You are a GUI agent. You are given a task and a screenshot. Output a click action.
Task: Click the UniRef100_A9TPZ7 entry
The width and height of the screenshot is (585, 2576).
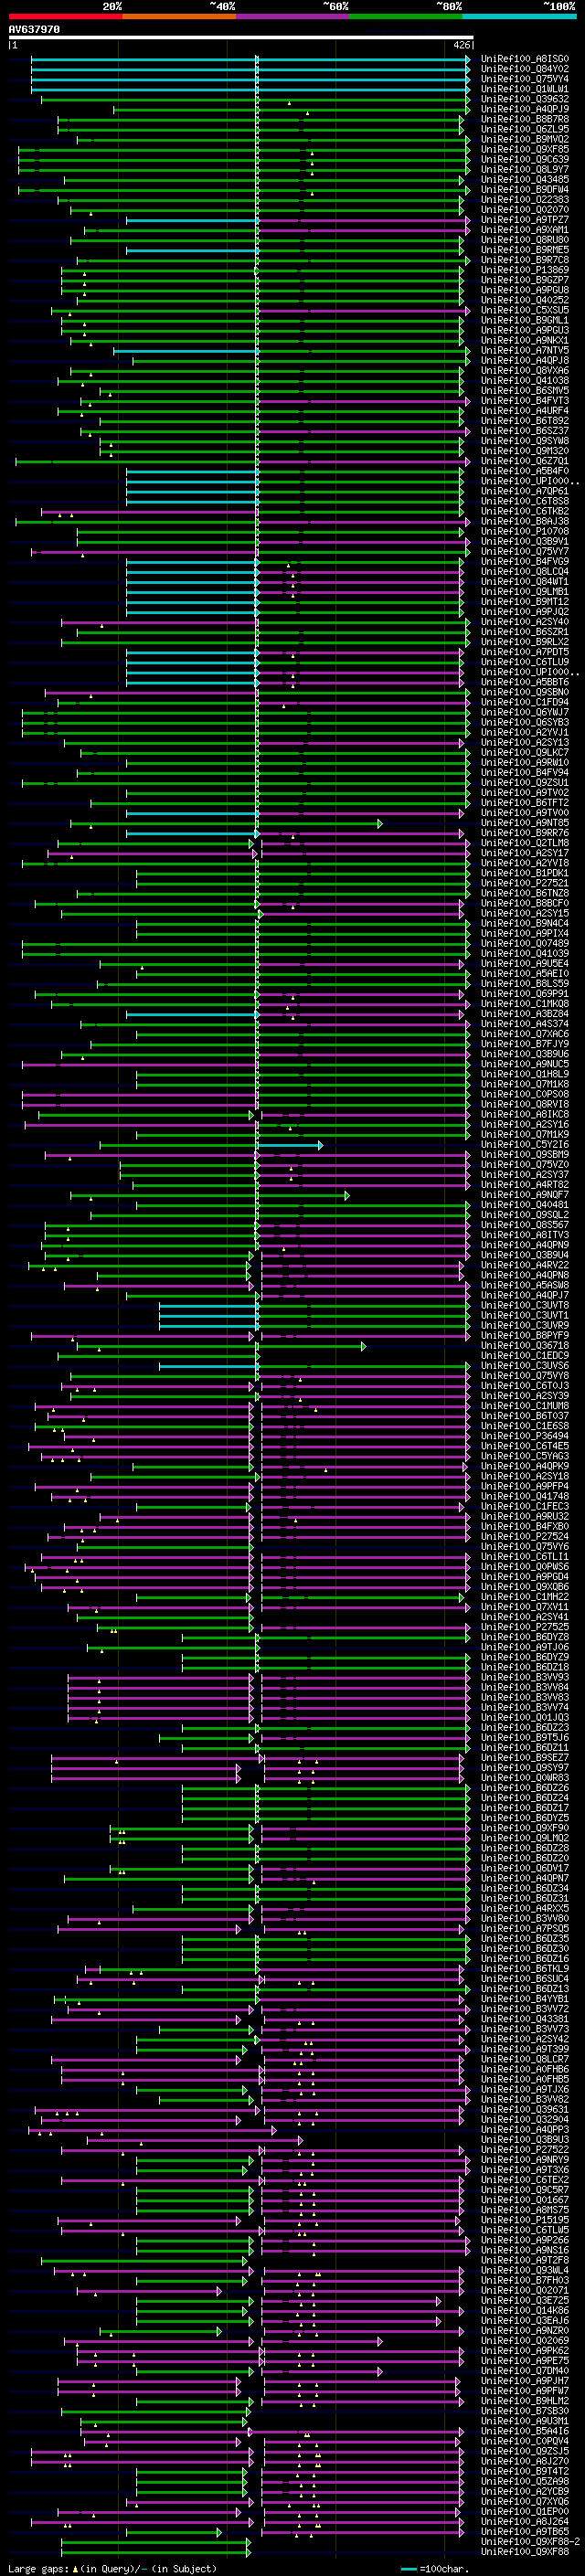coord(525,220)
